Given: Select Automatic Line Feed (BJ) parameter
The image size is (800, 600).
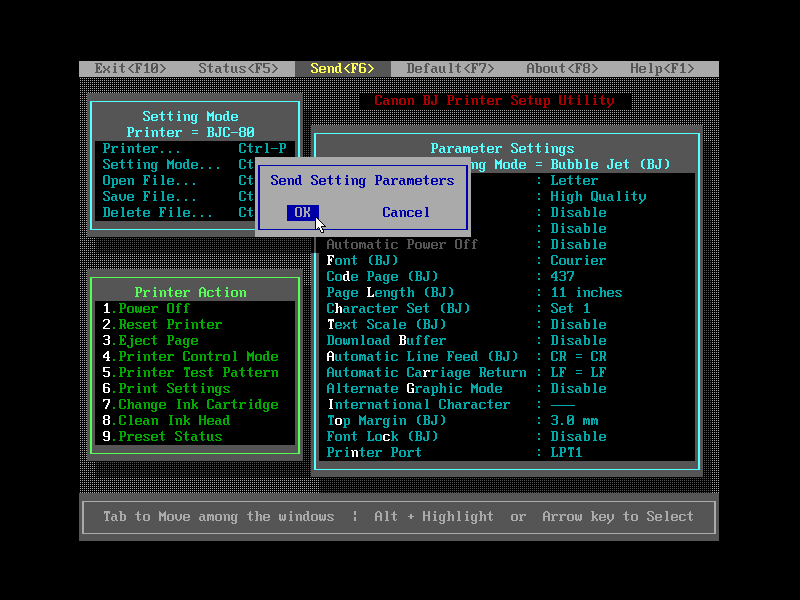Looking at the screenshot, I should pyautogui.click(x=422, y=356).
